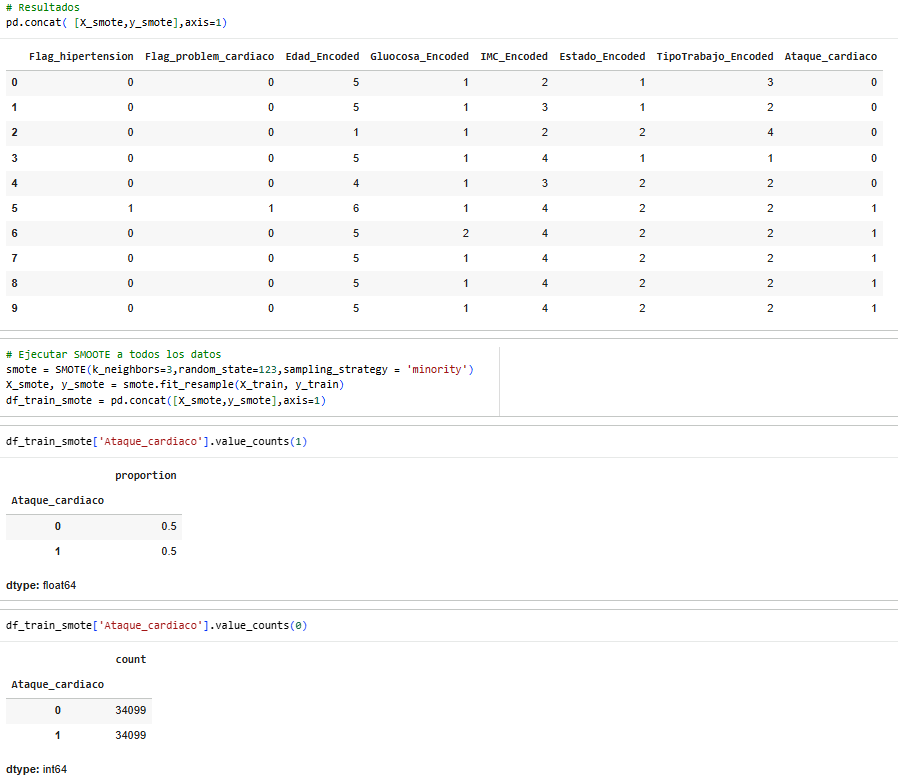This screenshot has height=777, width=898.
Task: Select the 'proportion' column header
Action: (145, 475)
